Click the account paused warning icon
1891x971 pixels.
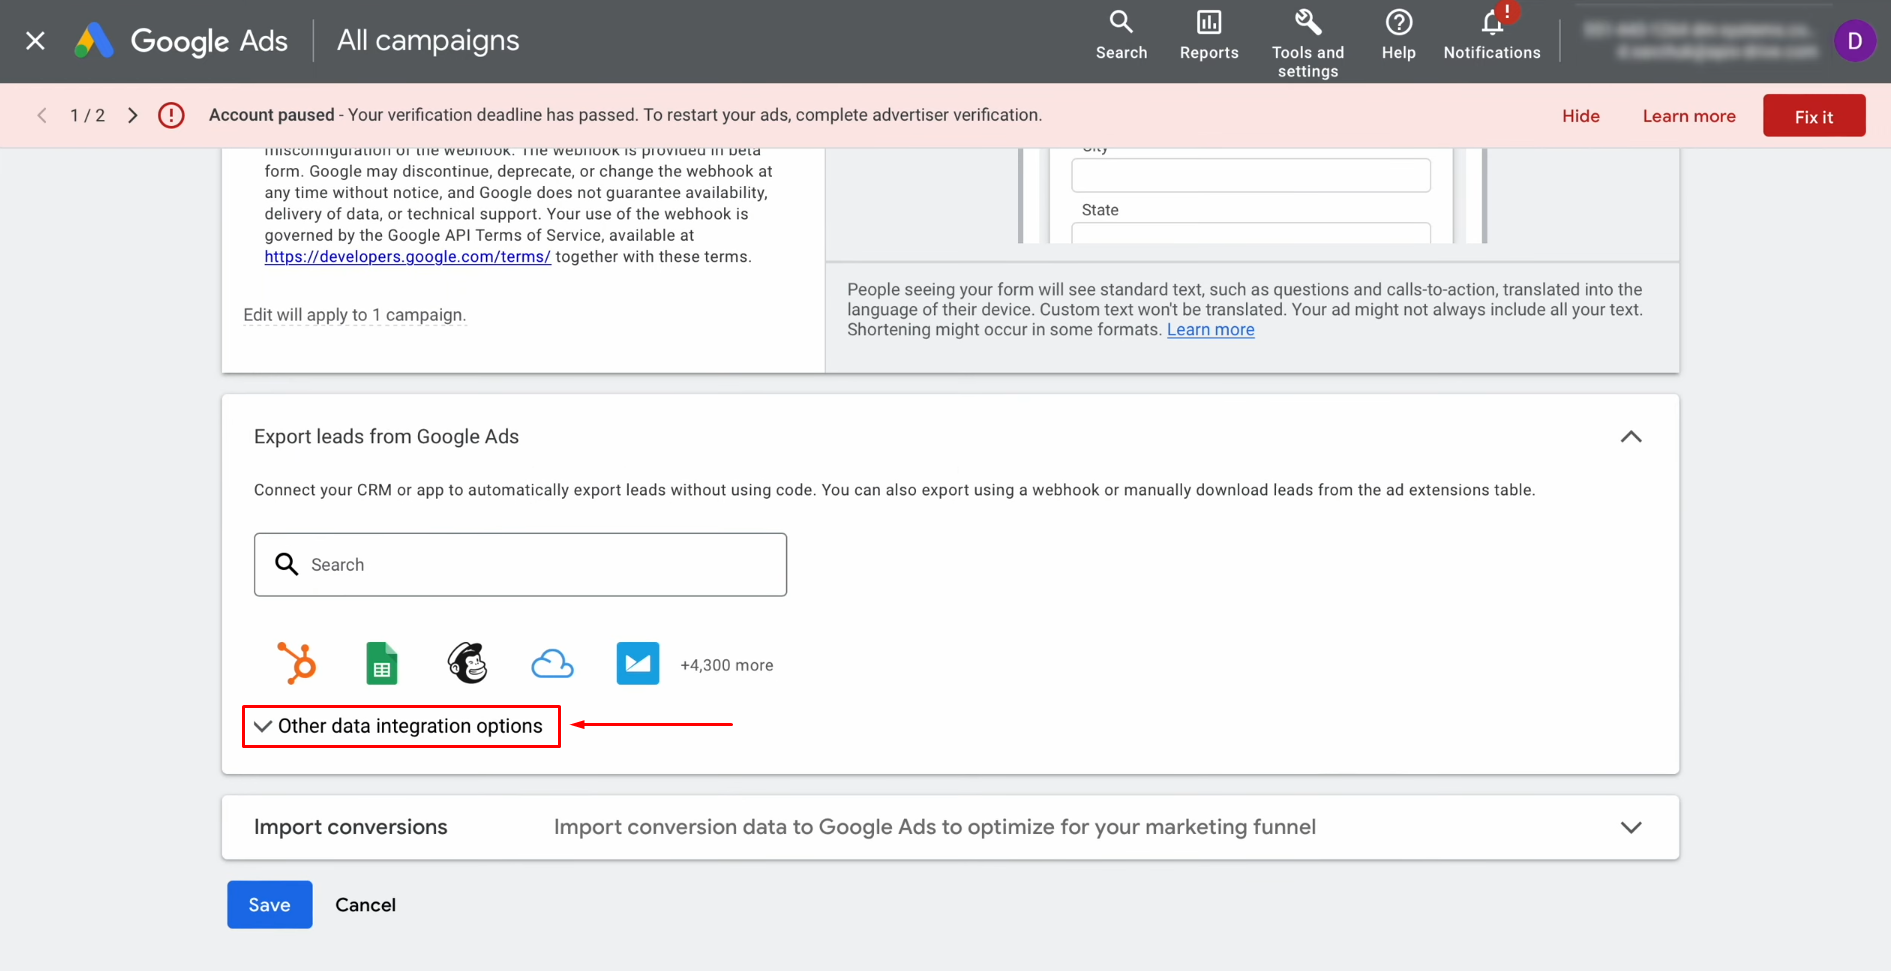click(x=171, y=115)
